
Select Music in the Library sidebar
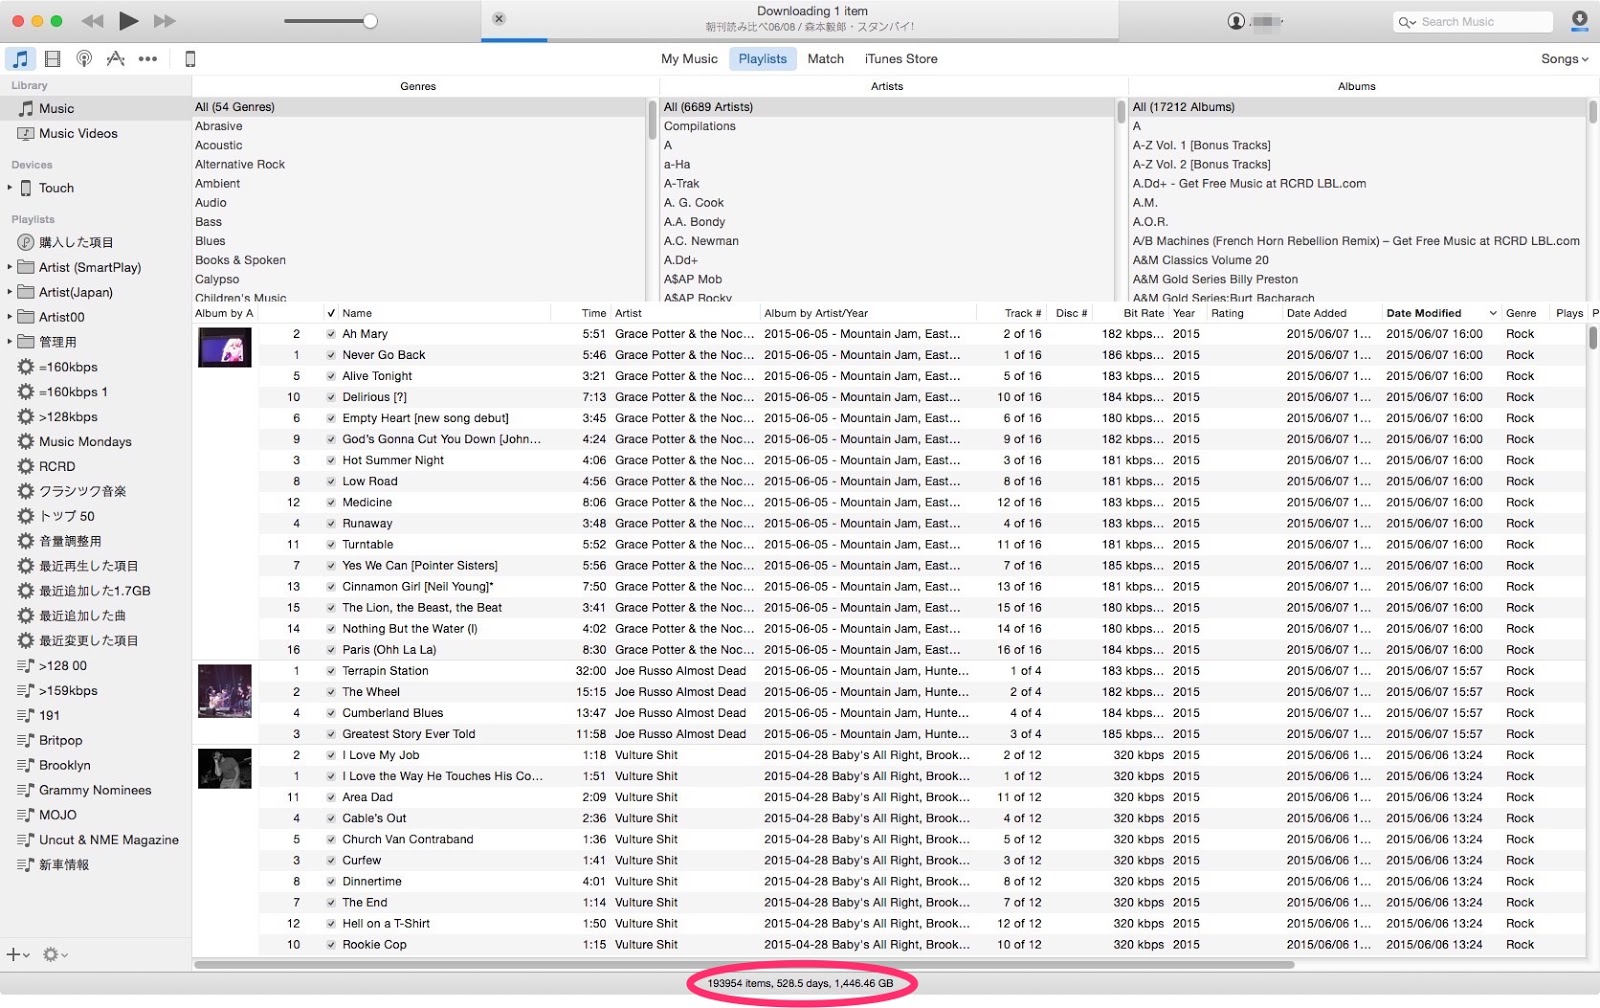click(56, 108)
